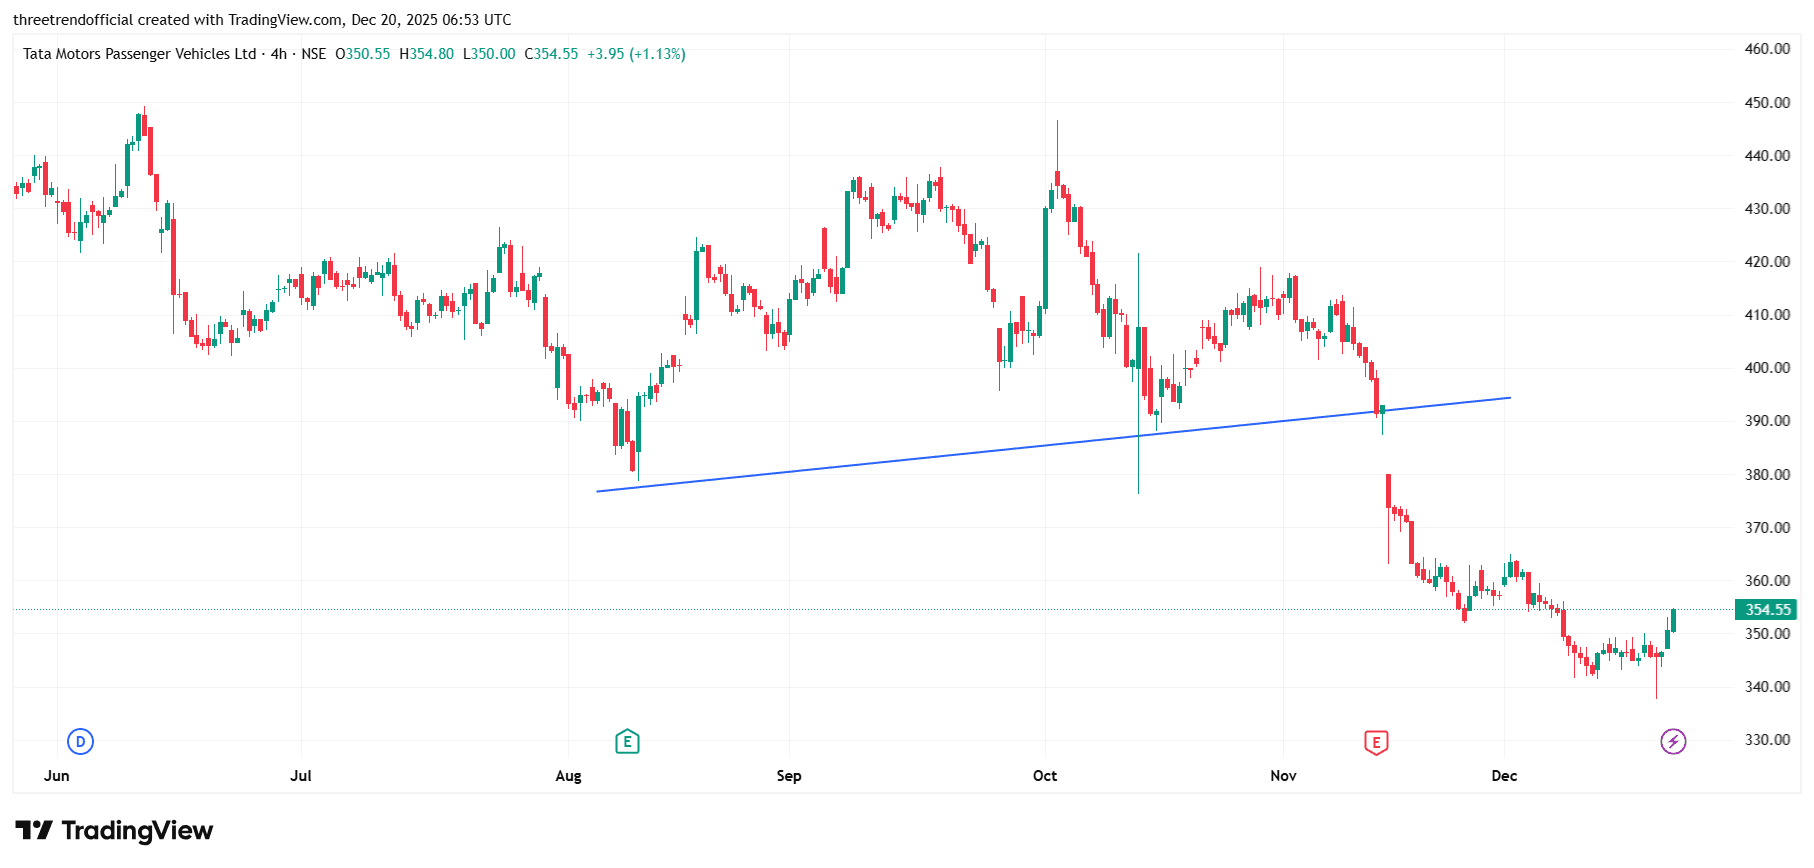The height and width of the screenshot is (868, 1814).
Task: Click the Jun label on time axis
Action: tap(57, 776)
